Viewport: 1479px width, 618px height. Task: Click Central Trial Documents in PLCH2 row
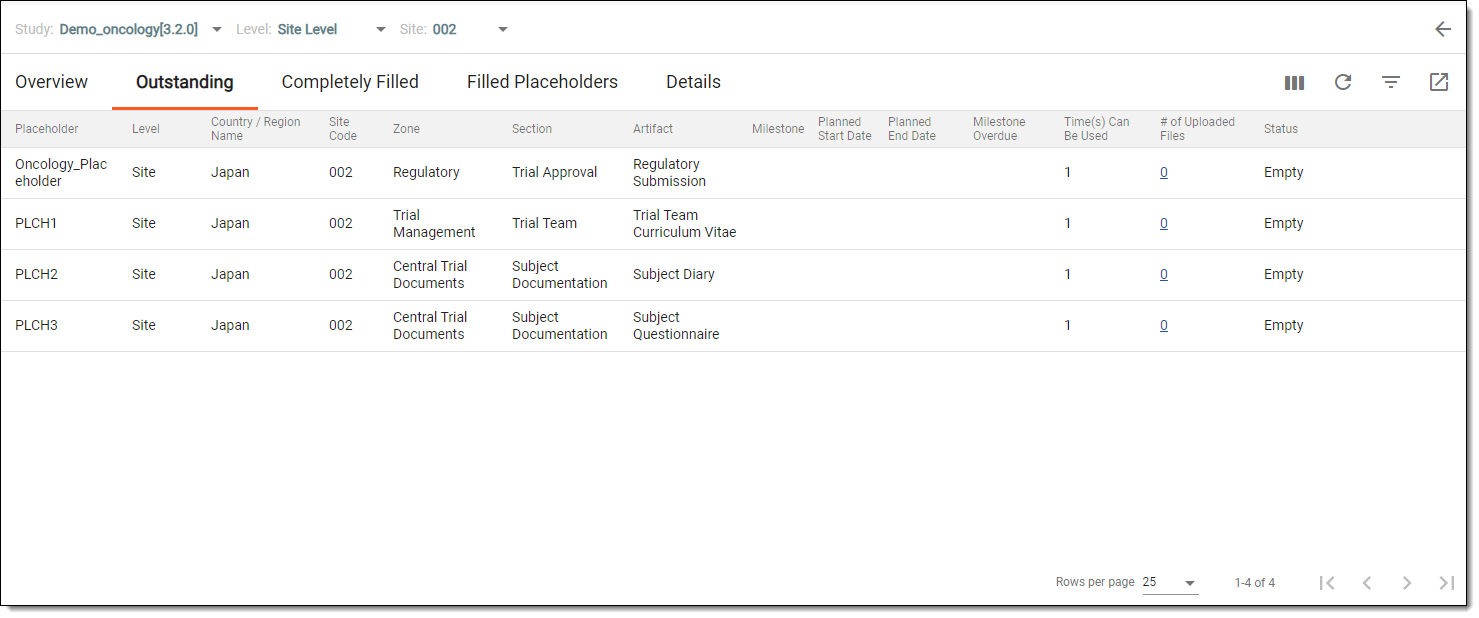(430, 274)
